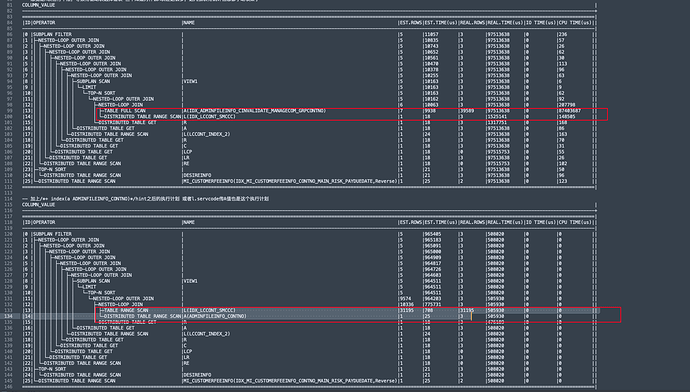Click estimated time value 775731
The height and width of the screenshot is (392, 690).
pos(433,304)
